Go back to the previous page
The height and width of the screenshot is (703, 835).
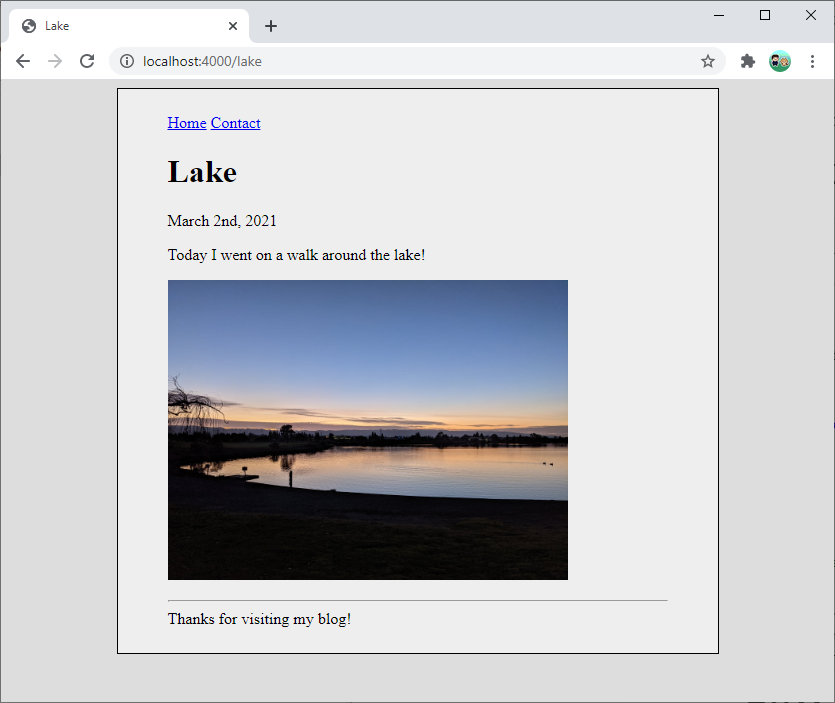(23, 61)
